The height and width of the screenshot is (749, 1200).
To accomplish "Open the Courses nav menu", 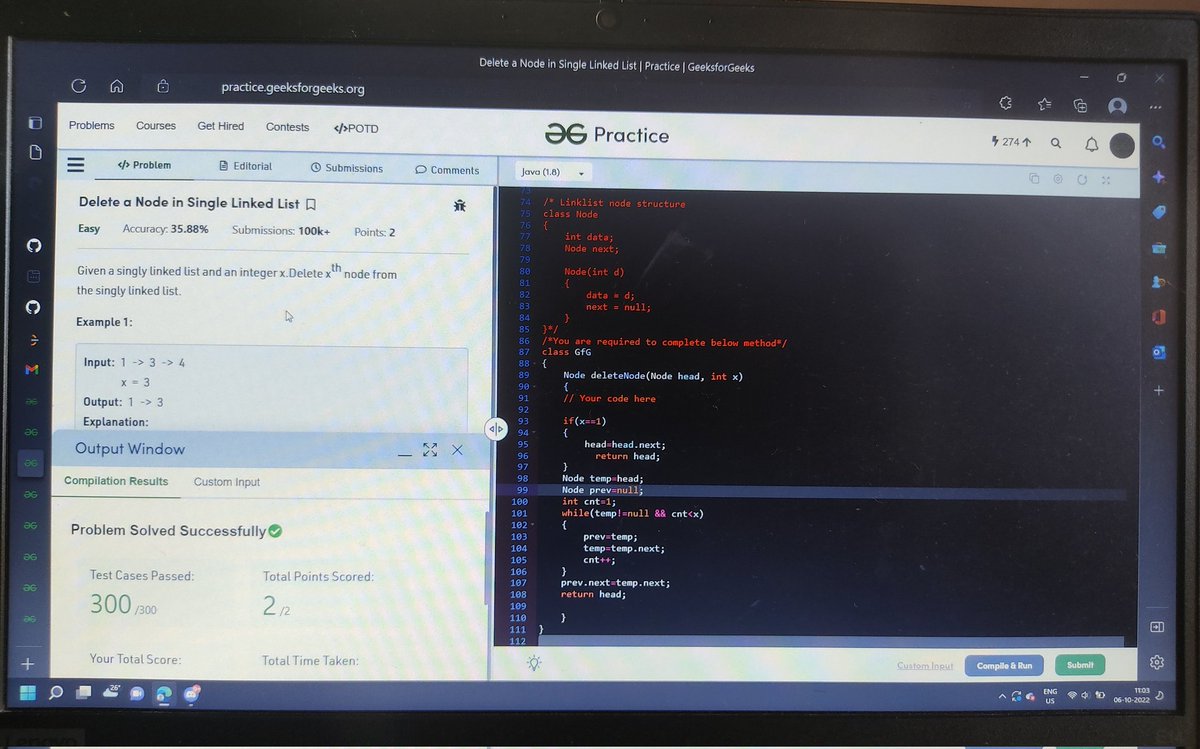I will coord(156,126).
